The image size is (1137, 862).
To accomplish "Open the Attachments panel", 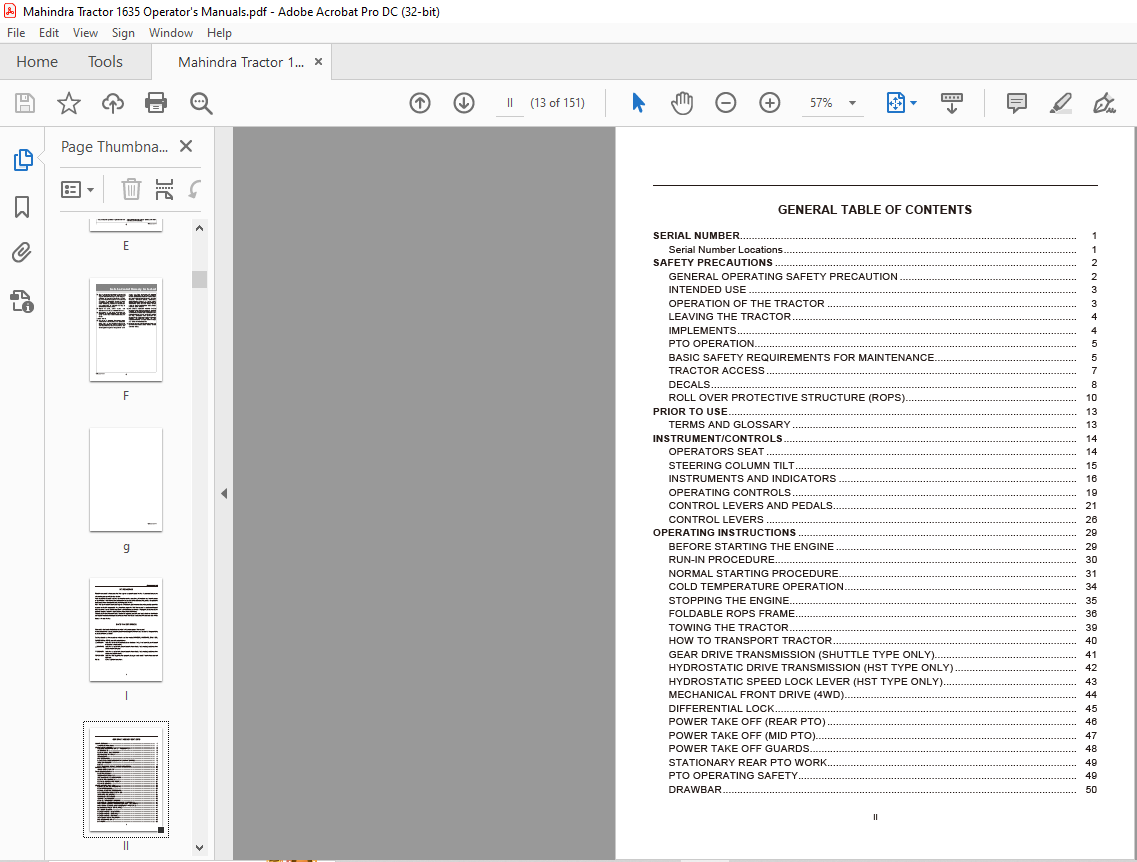I will click(22, 253).
